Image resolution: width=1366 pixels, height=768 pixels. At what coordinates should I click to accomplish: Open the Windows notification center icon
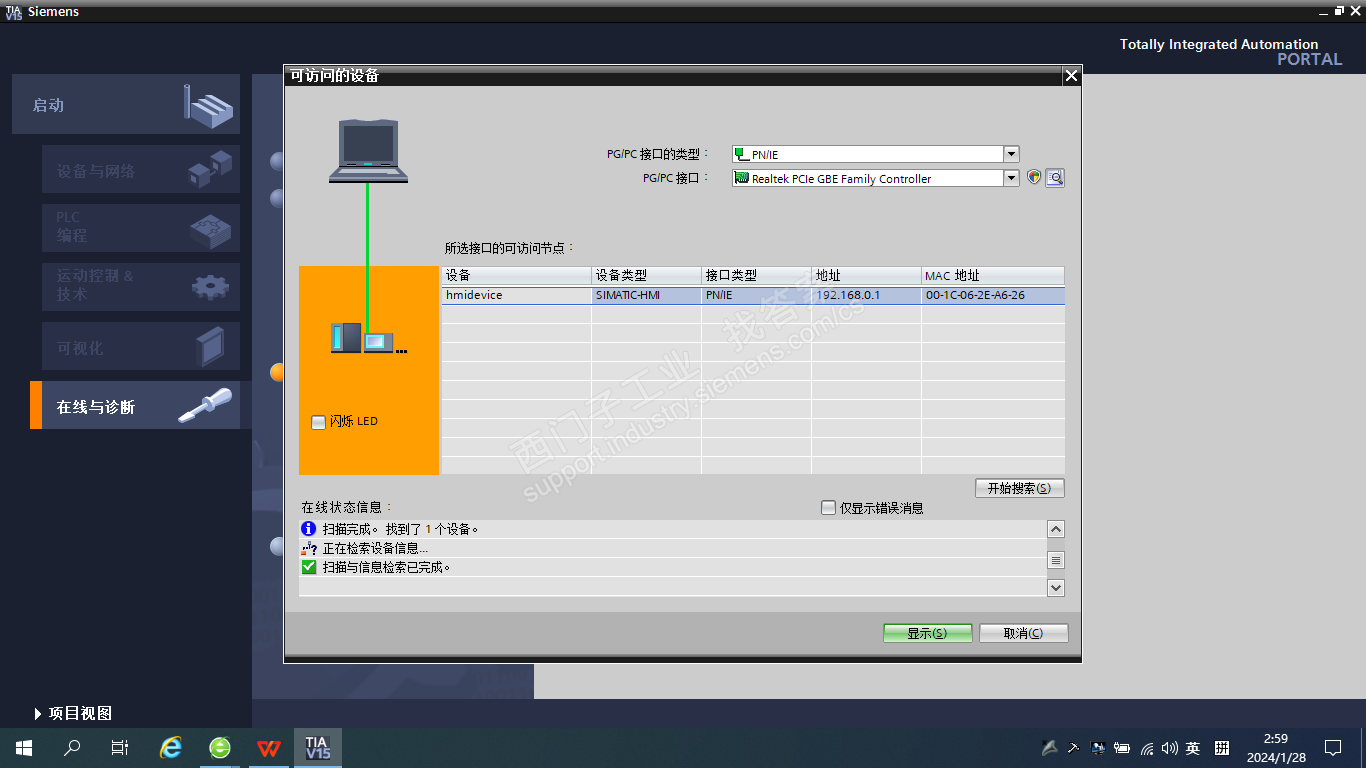[1333, 748]
